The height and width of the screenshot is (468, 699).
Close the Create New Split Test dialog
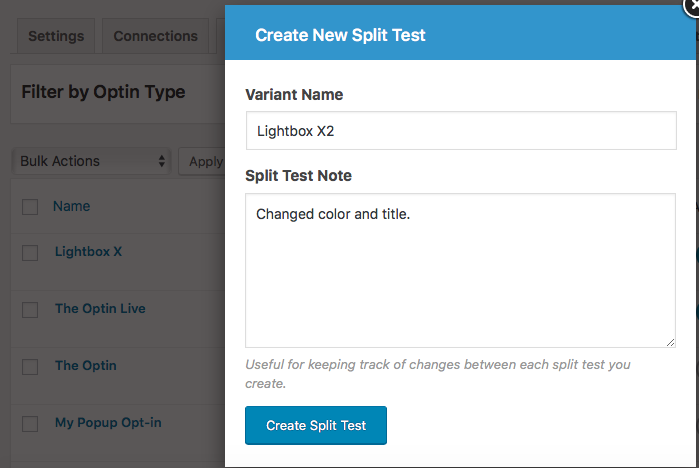(690, 5)
